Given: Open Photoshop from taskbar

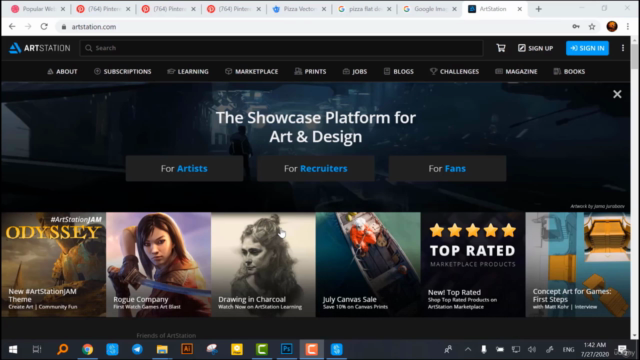Looking at the screenshot, I should [287, 349].
